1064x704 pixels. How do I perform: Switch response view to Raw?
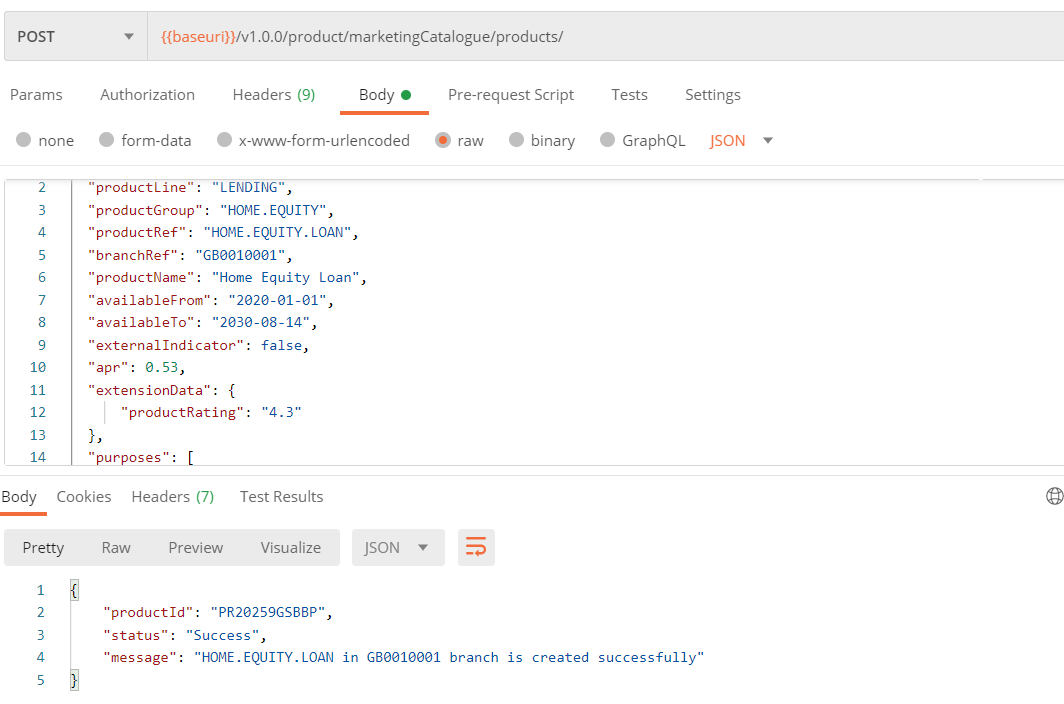pyautogui.click(x=116, y=547)
